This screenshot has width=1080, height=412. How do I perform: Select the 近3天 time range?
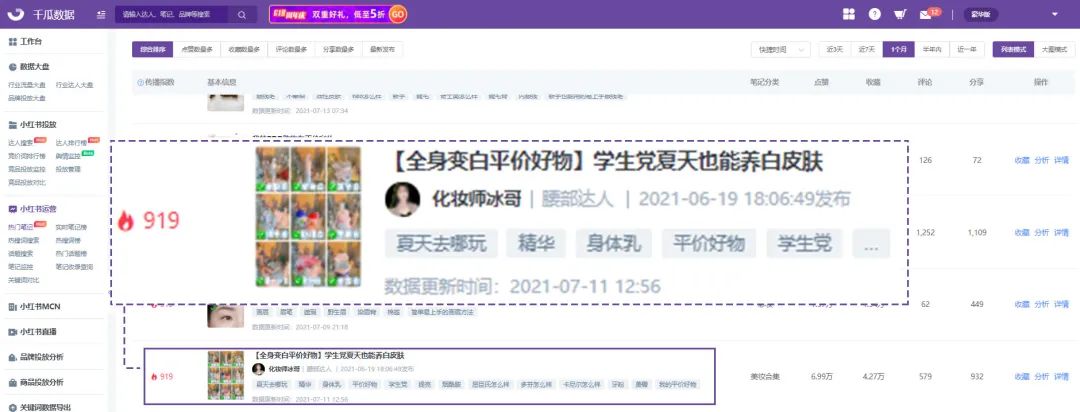coord(834,50)
